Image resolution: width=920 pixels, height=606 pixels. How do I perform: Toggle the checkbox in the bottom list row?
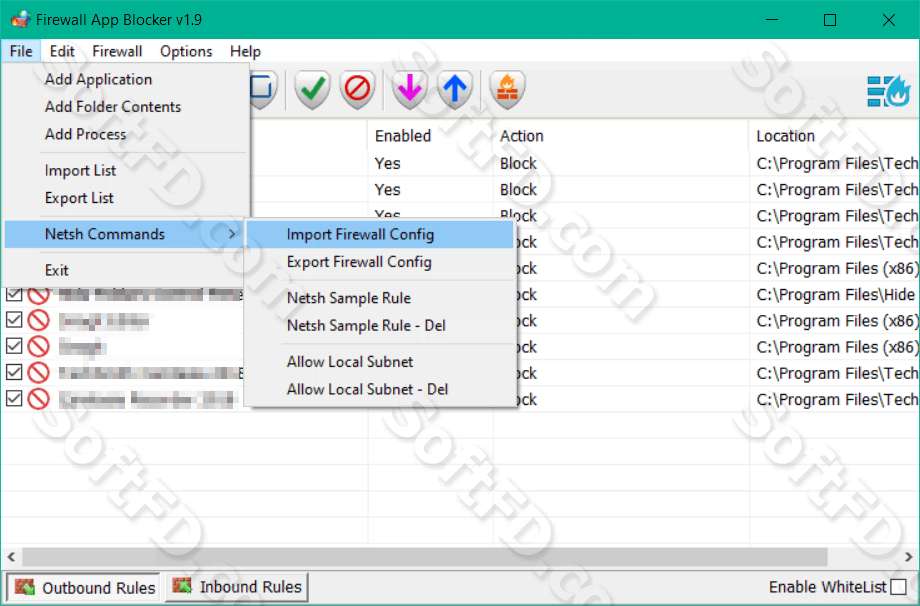tap(14, 399)
